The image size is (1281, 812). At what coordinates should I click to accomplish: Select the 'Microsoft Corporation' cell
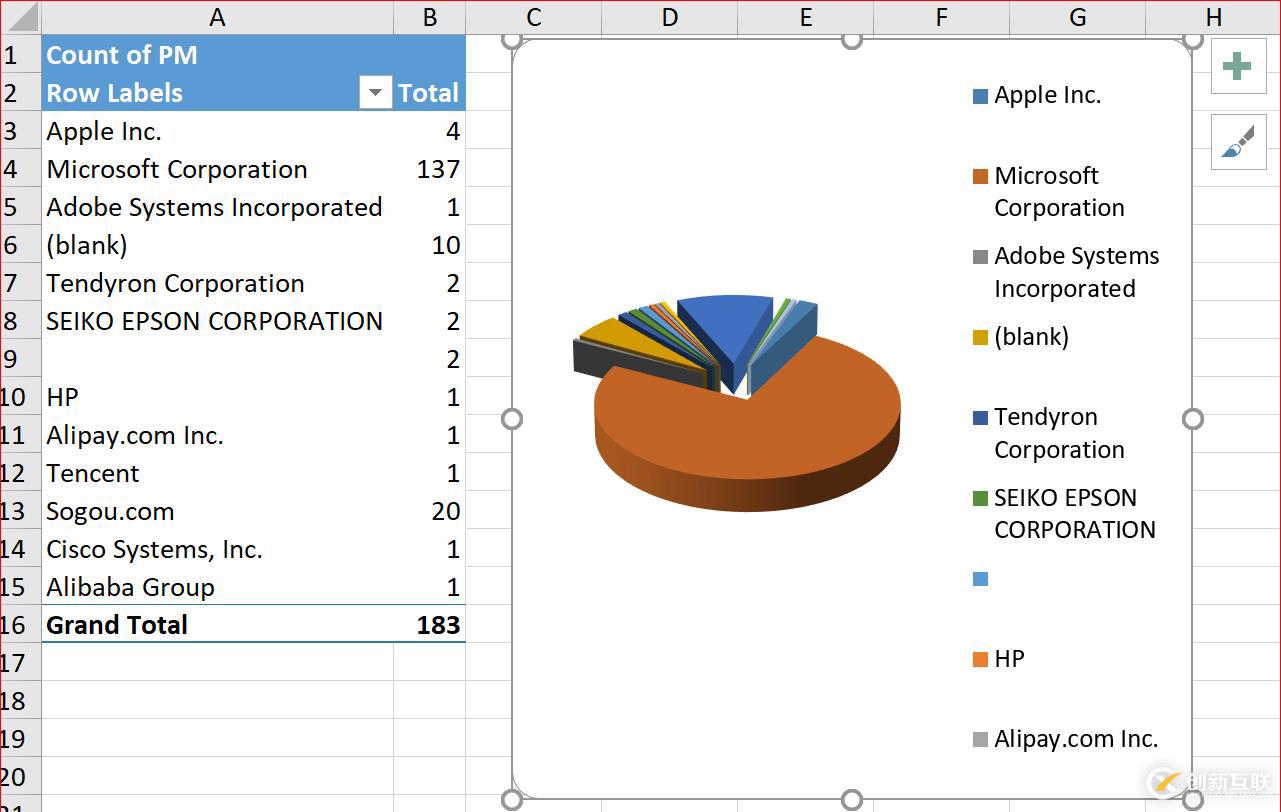pos(217,169)
